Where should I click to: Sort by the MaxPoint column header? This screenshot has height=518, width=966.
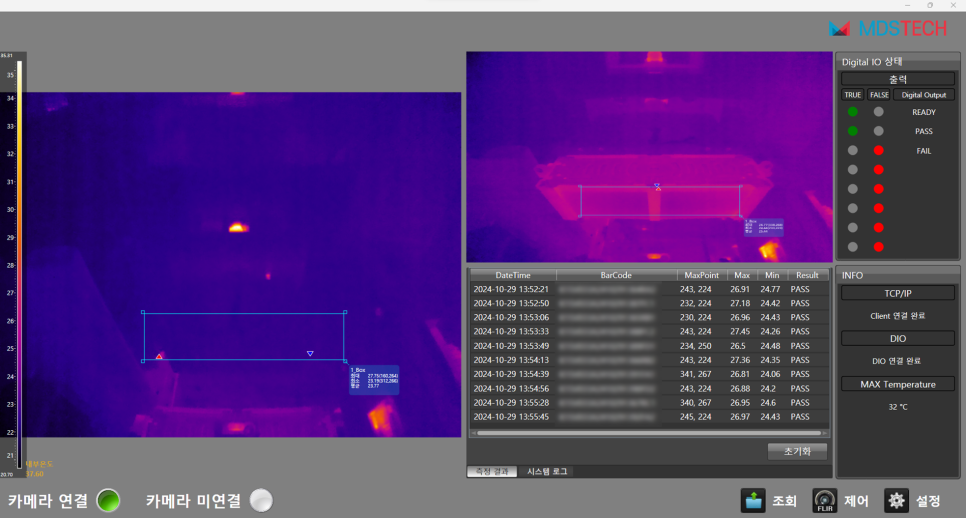[702, 275]
